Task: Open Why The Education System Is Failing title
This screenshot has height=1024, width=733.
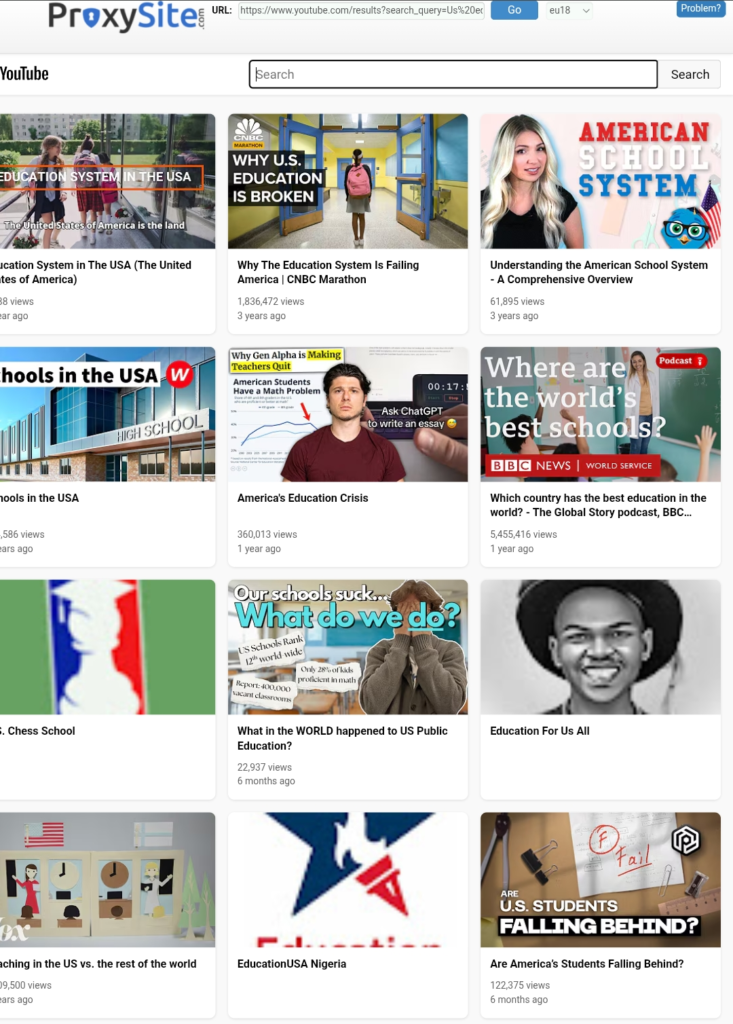Action: [328, 272]
